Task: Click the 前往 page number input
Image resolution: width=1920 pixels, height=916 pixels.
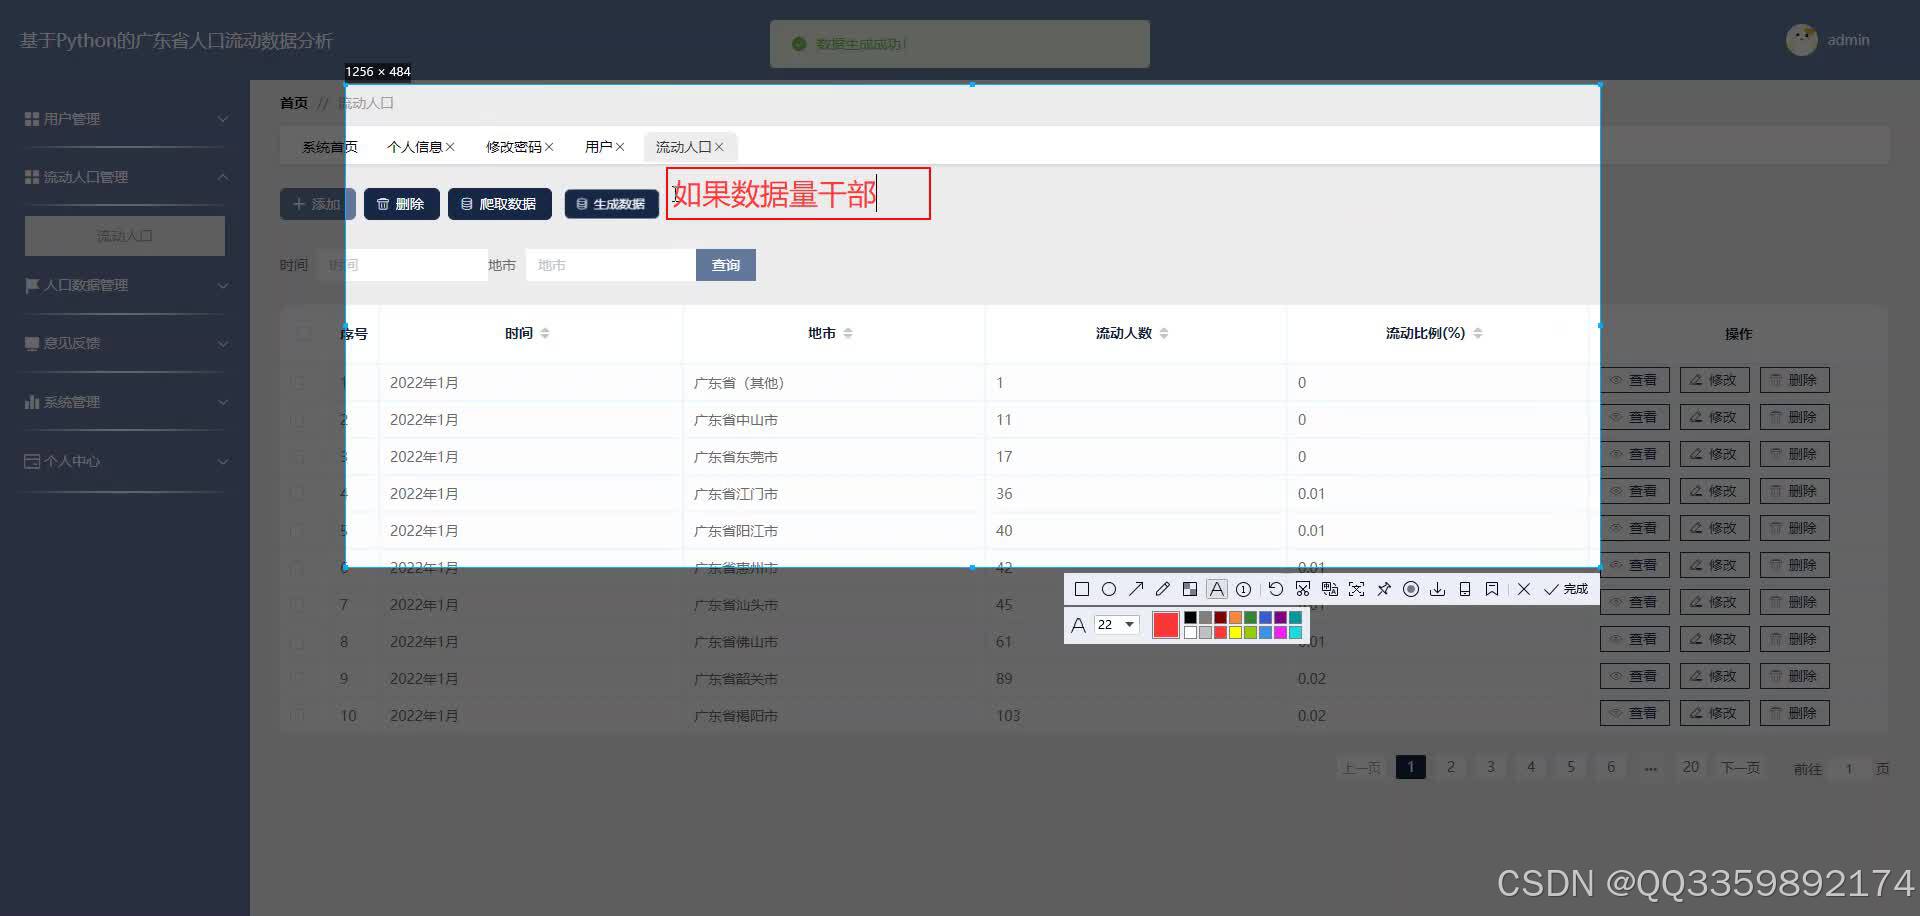Action: coord(1849,768)
